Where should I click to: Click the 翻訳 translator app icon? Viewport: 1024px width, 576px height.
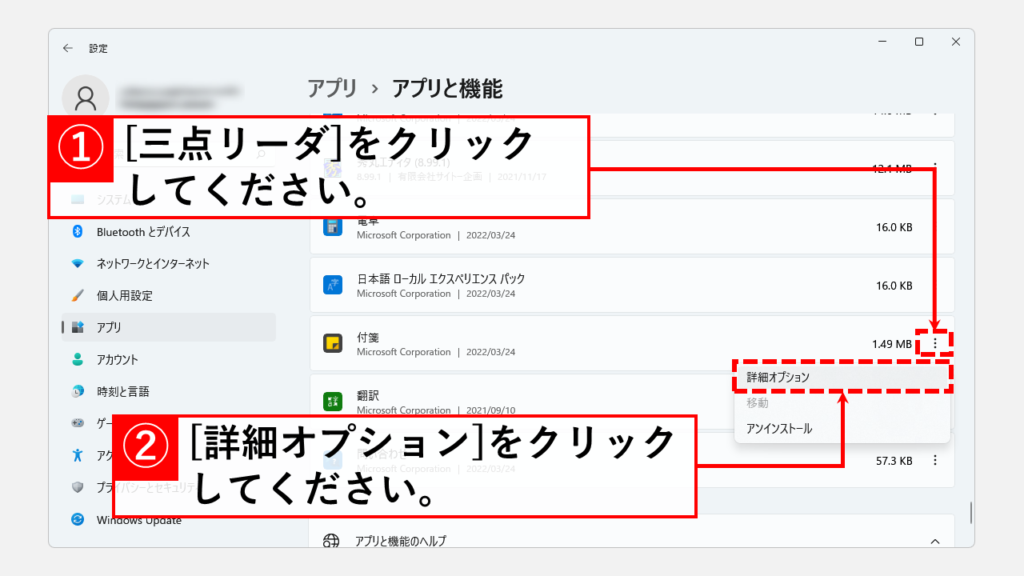click(x=333, y=402)
